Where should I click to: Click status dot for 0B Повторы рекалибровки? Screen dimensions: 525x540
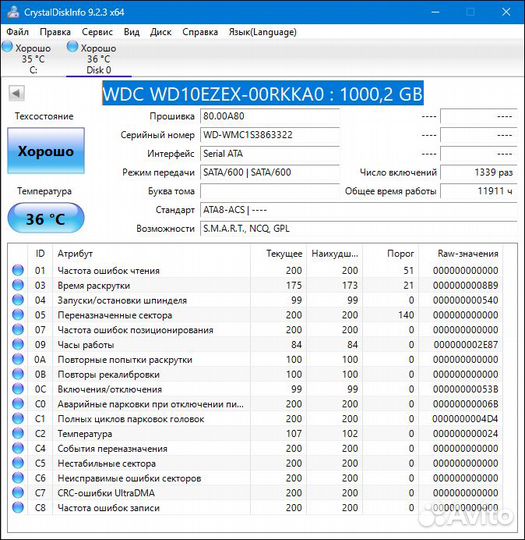click(18, 374)
